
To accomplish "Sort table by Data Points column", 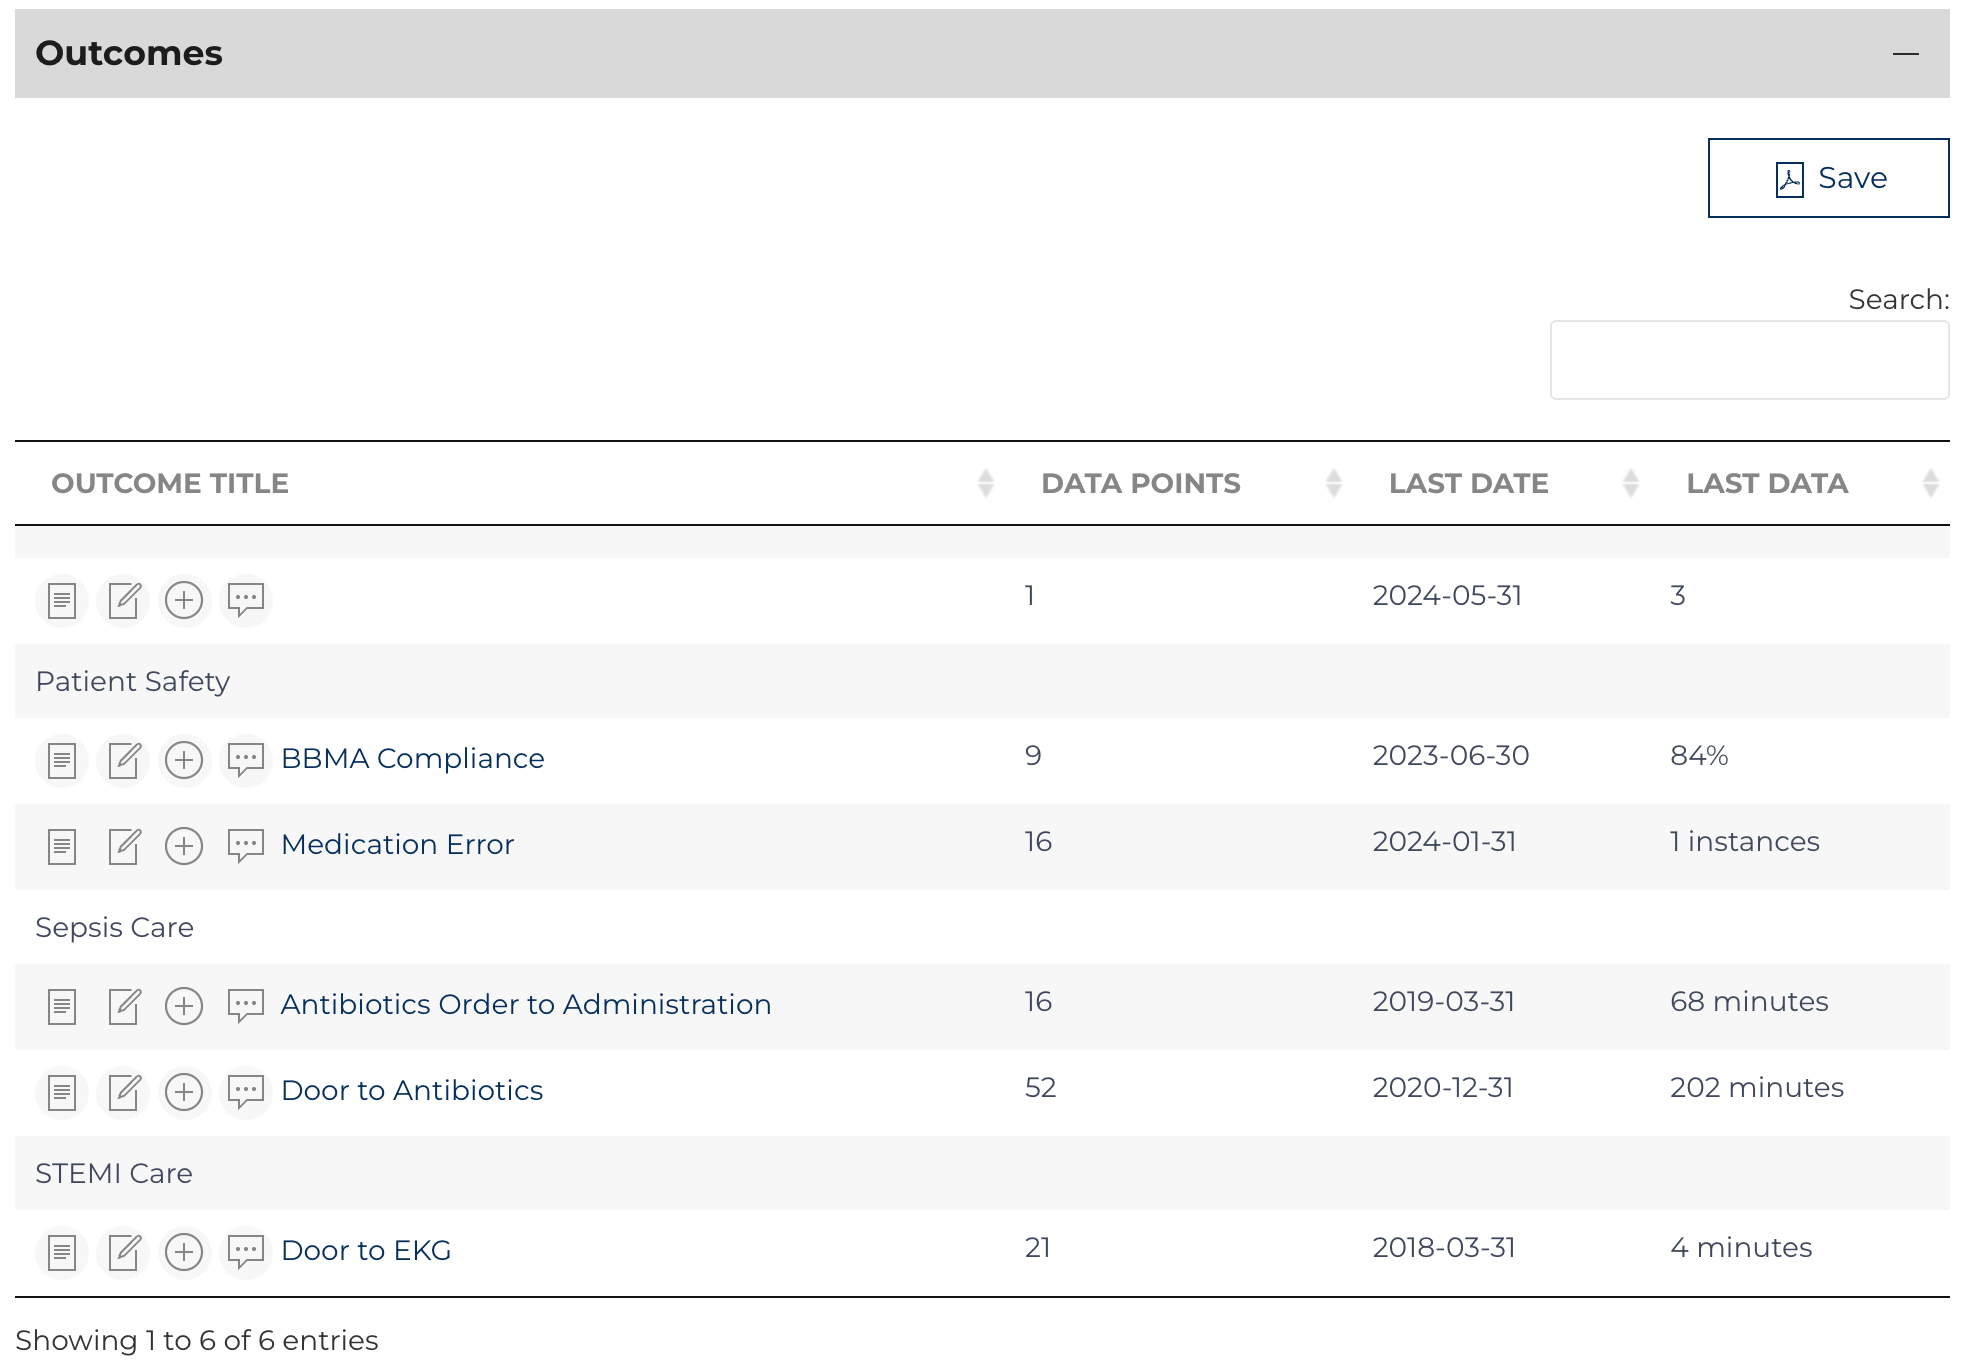I will coord(1140,484).
